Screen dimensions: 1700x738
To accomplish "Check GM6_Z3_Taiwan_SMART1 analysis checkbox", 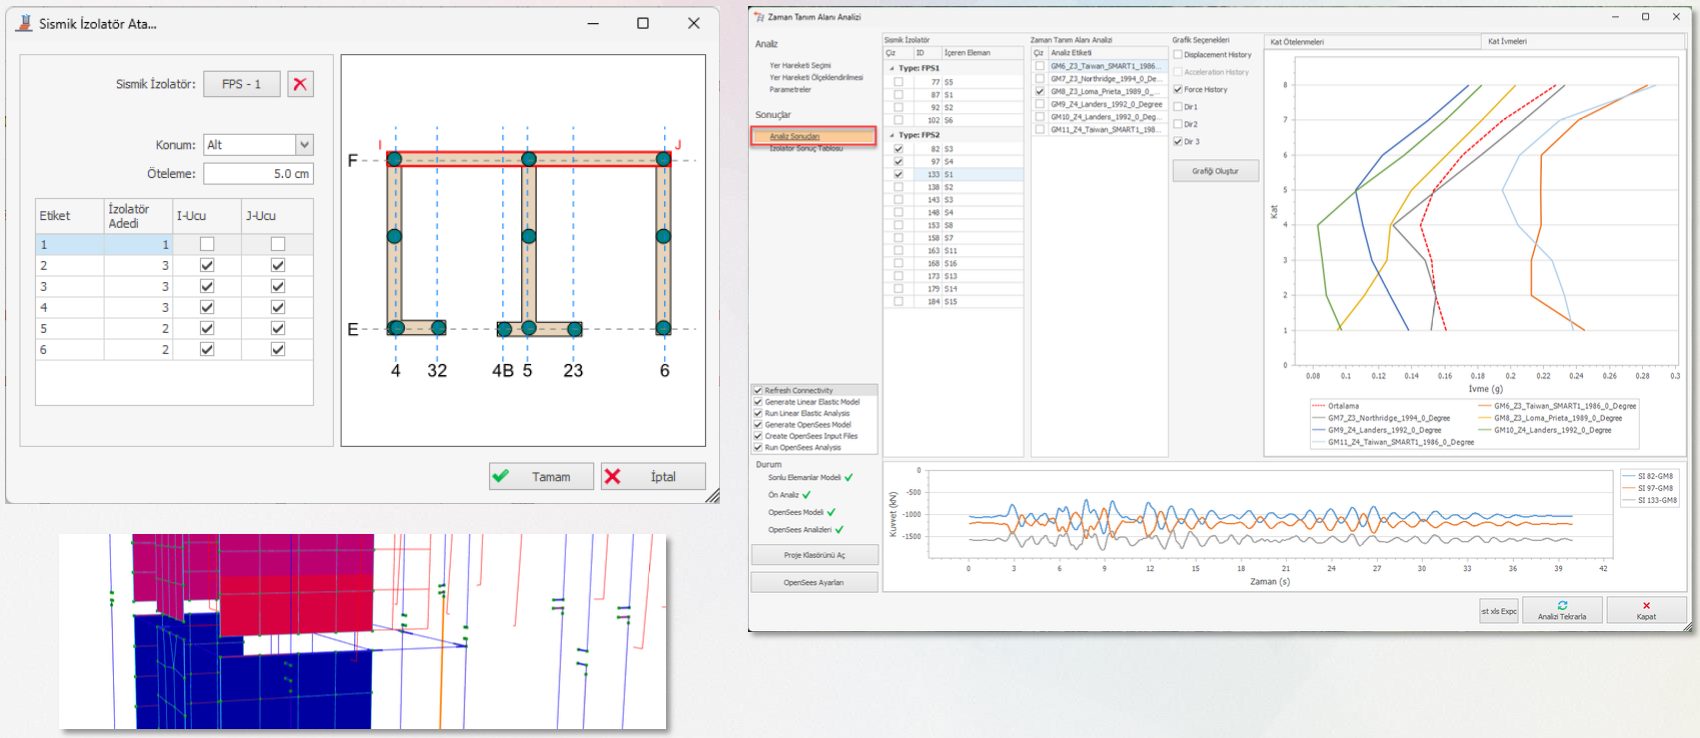I will click(1040, 66).
